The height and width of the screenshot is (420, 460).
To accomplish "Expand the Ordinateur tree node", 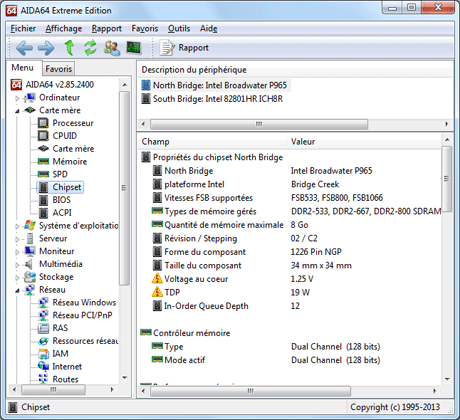I will 17,98.
